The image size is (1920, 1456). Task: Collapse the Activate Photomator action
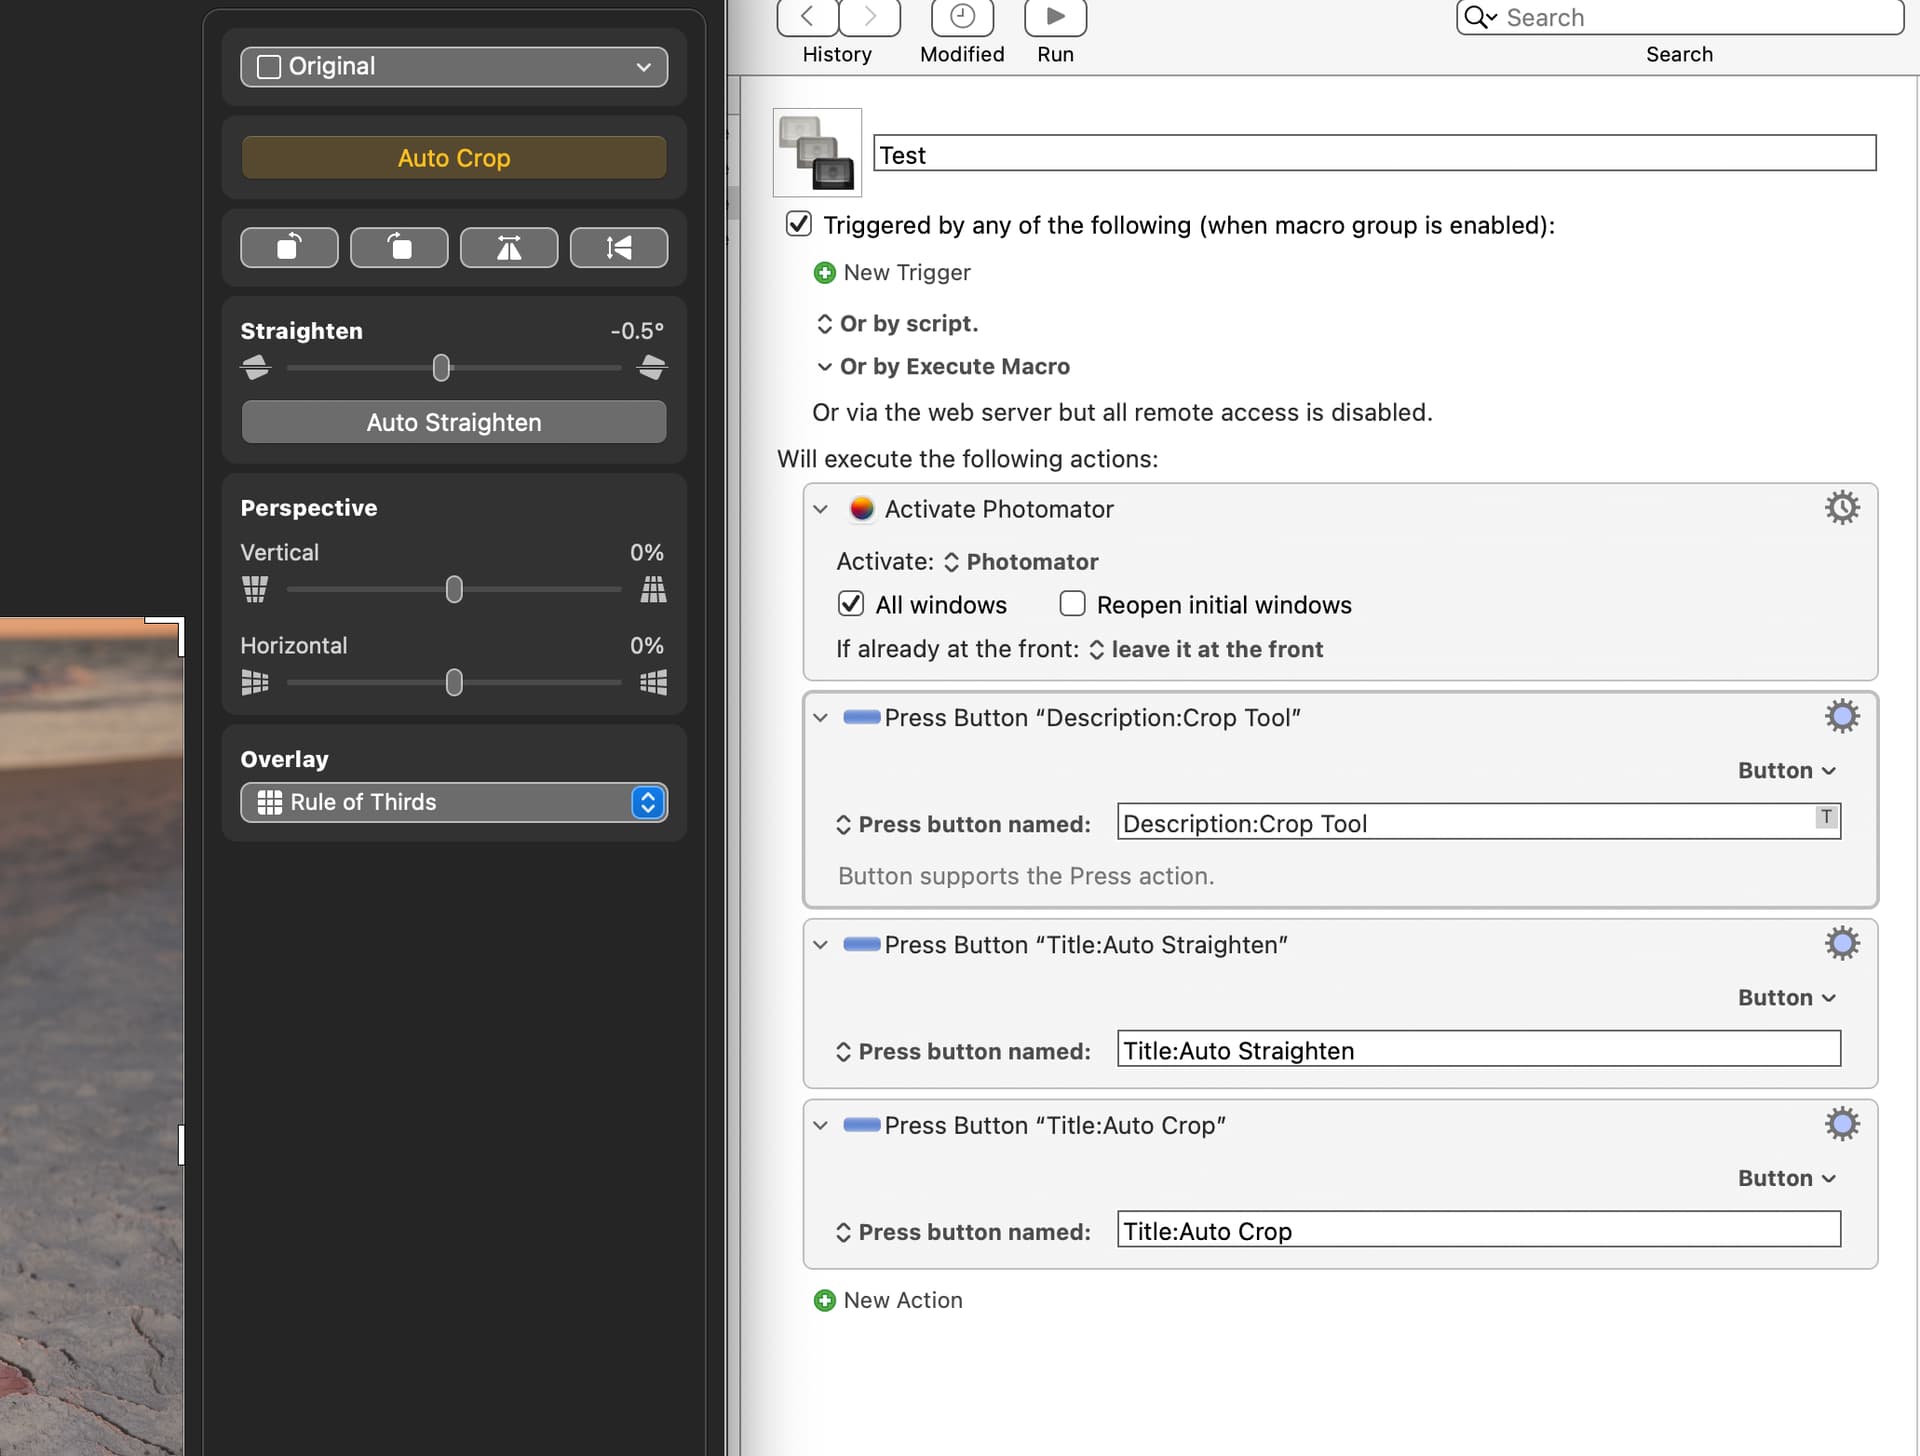point(820,509)
